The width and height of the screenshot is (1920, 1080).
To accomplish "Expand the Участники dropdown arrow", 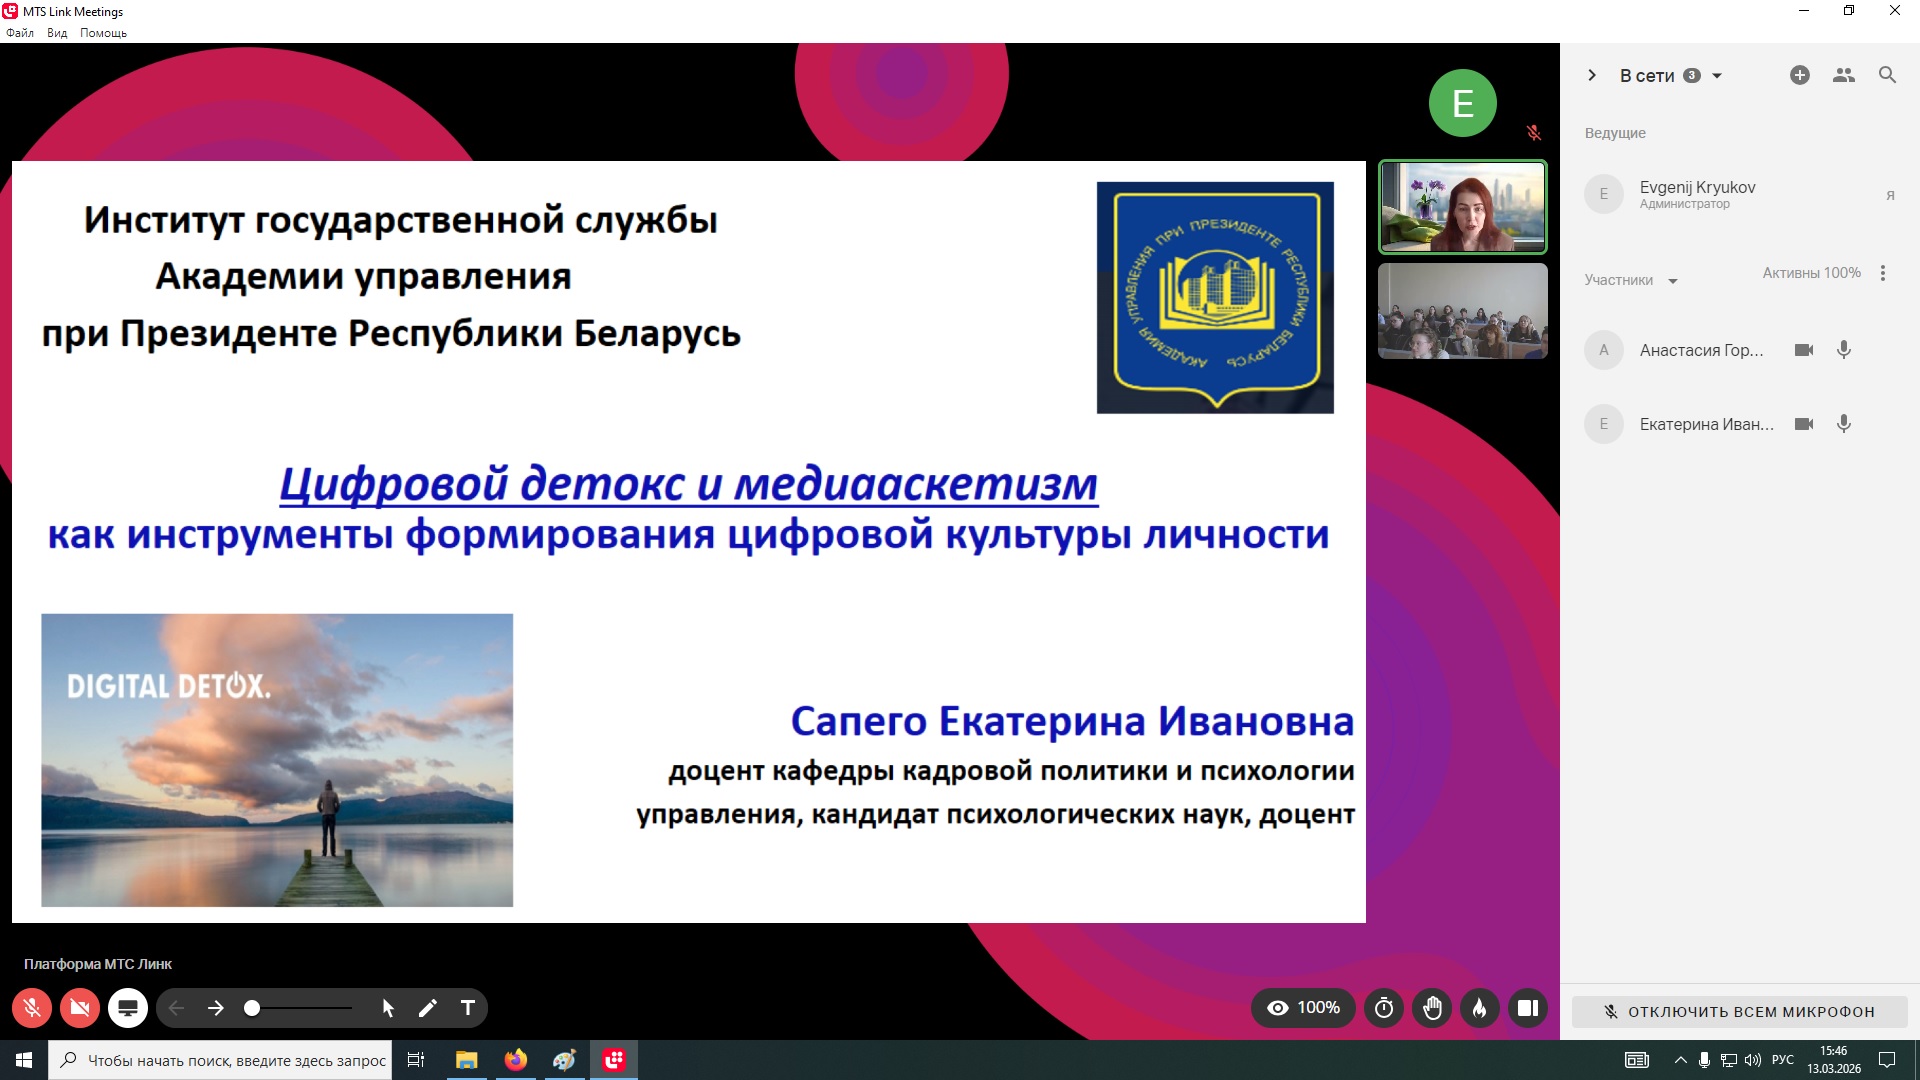I will [1672, 281].
